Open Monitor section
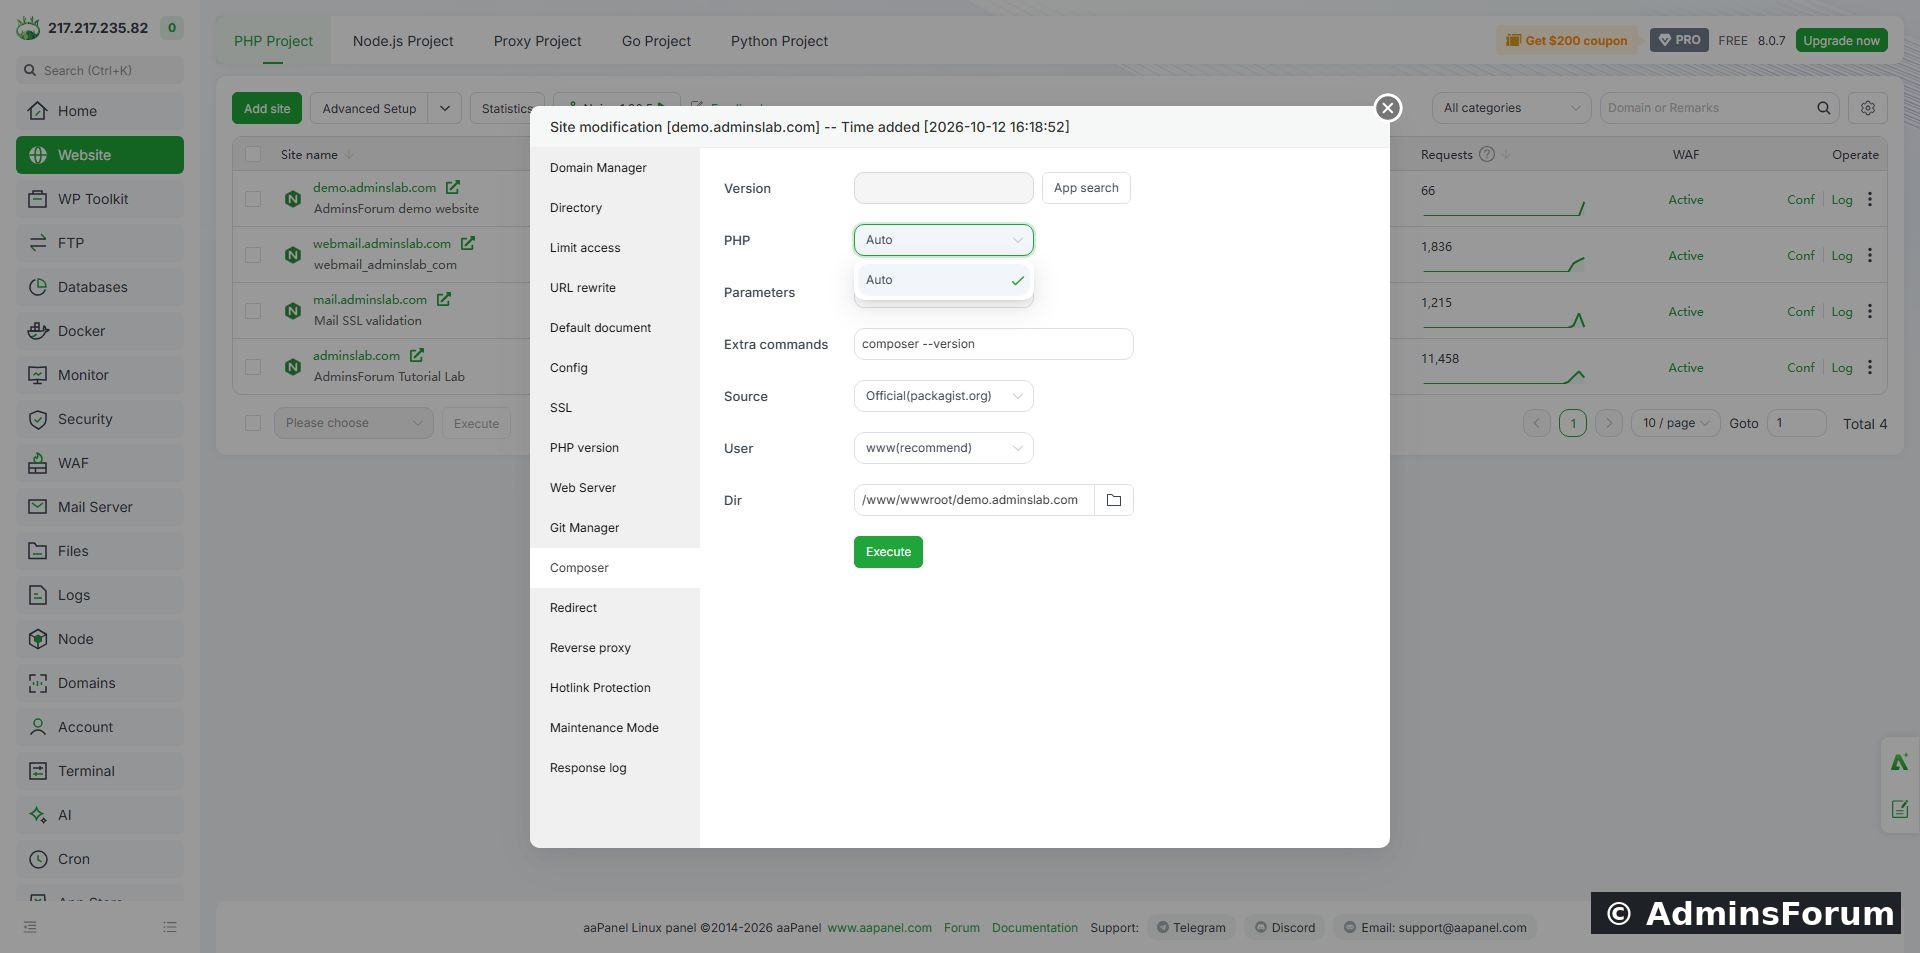Image resolution: width=1920 pixels, height=953 pixels. tap(100, 375)
